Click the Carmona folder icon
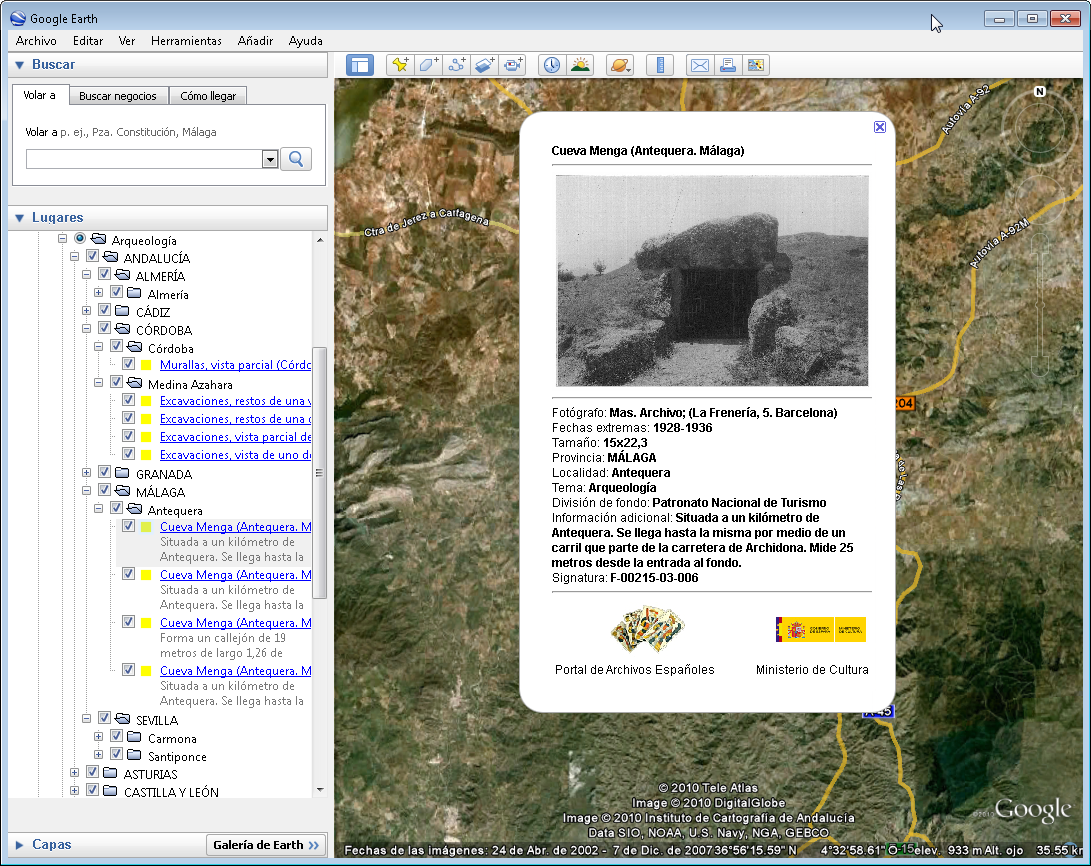The height and width of the screenshot is (866, 1091). (x=135, y=737)
